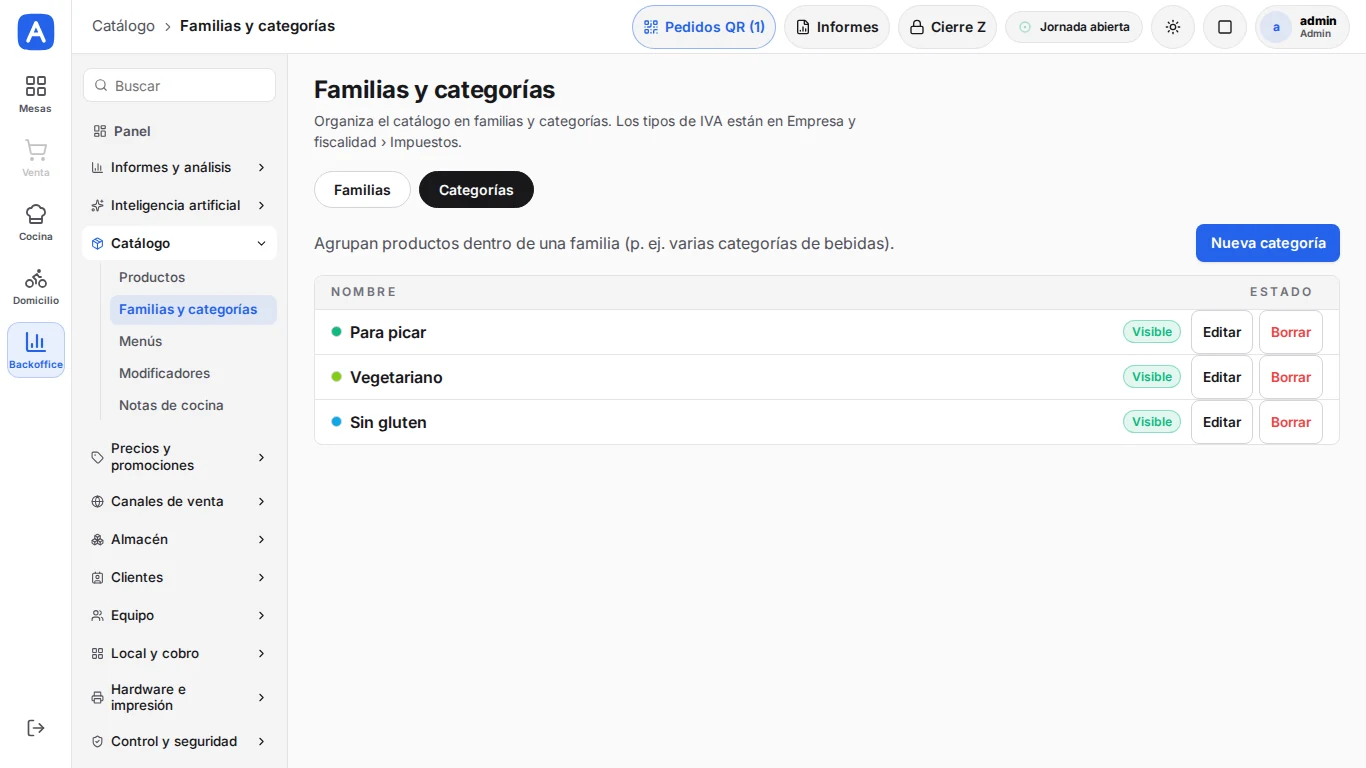Expand Precios y promociones section
Viewport: 1366px width, 768px height.
coord(179,457)
